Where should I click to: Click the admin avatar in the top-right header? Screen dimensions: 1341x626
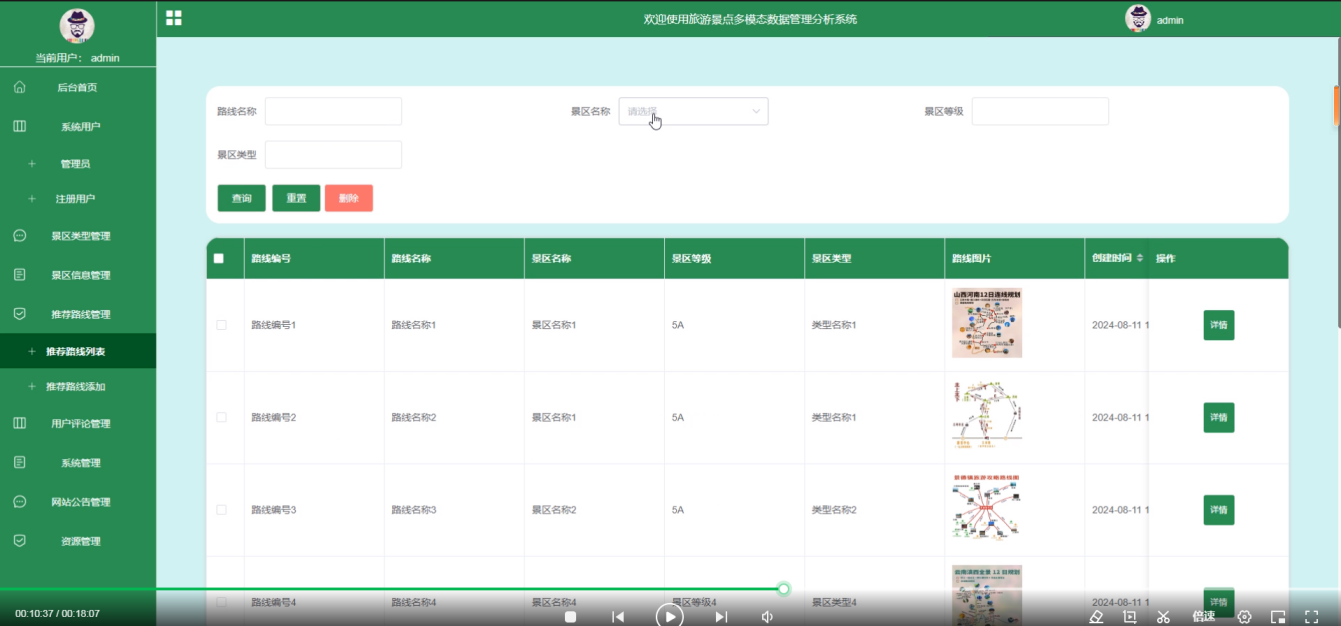tap(1138, 18)
